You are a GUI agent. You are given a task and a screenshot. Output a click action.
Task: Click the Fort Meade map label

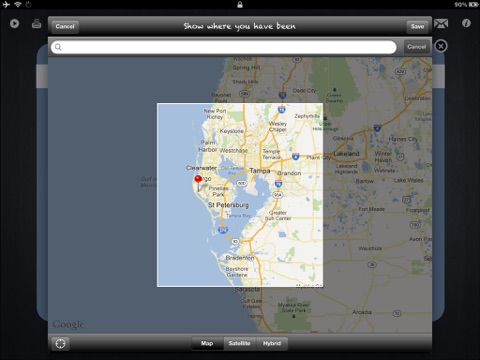(x=371, y=209)
